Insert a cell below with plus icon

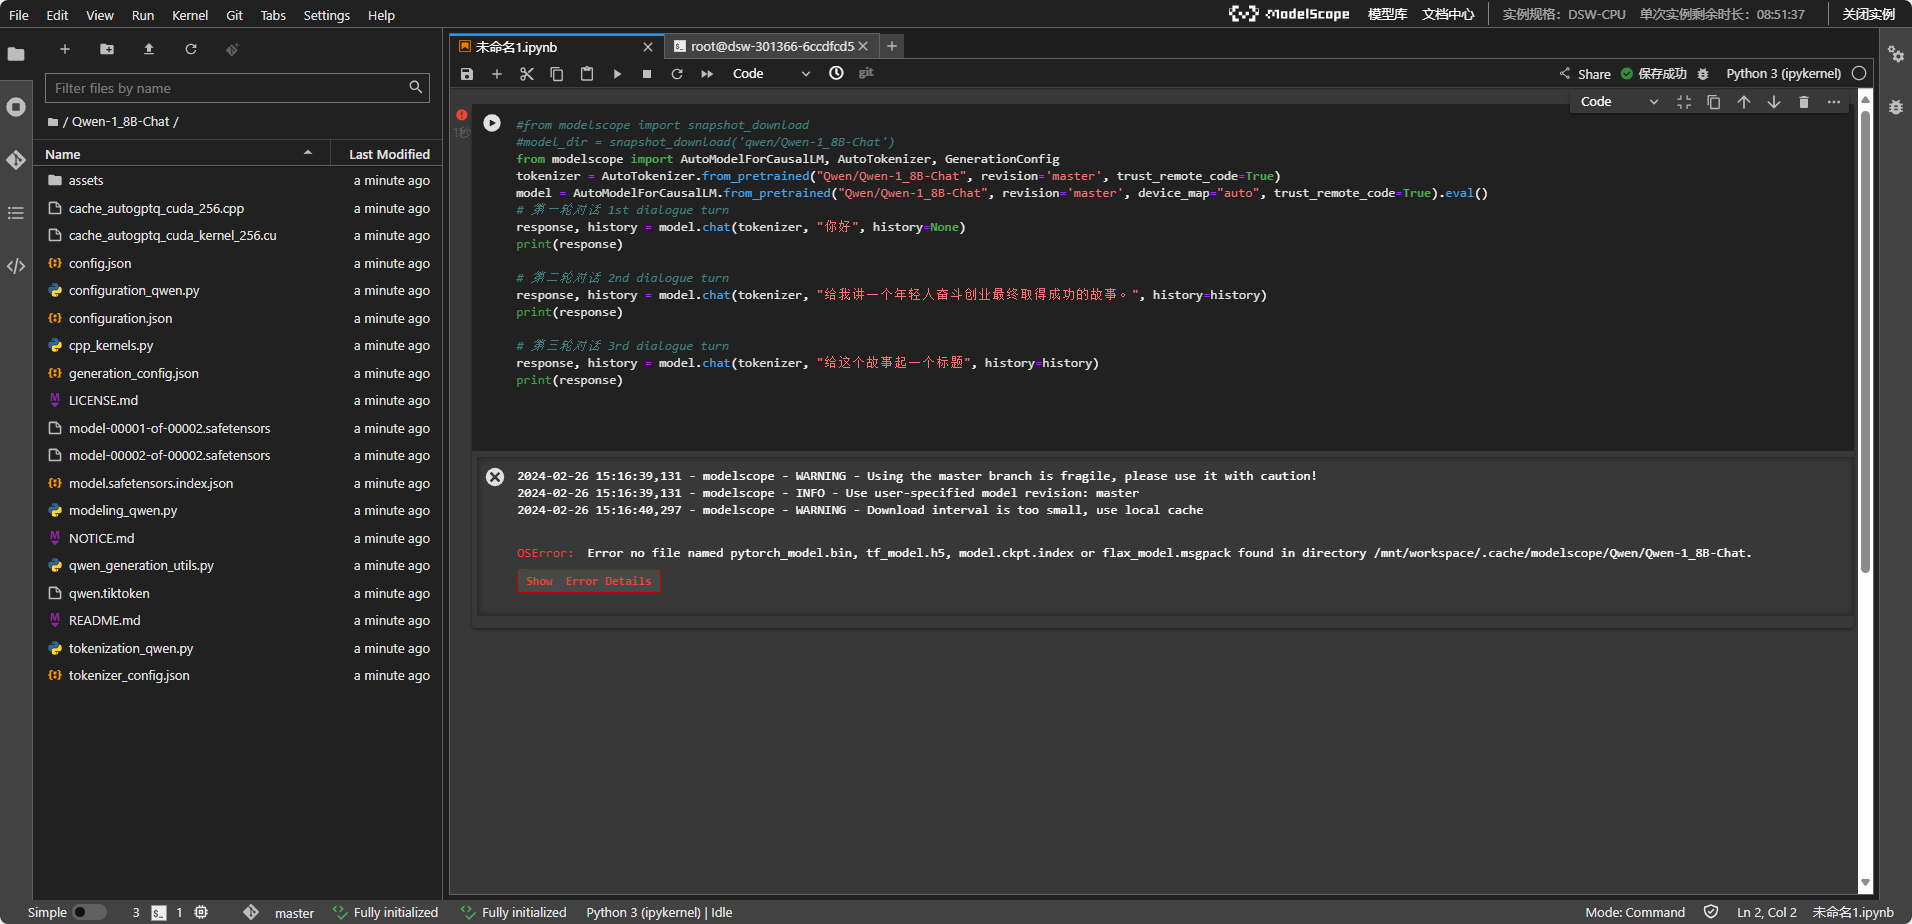tap(497, 74)
